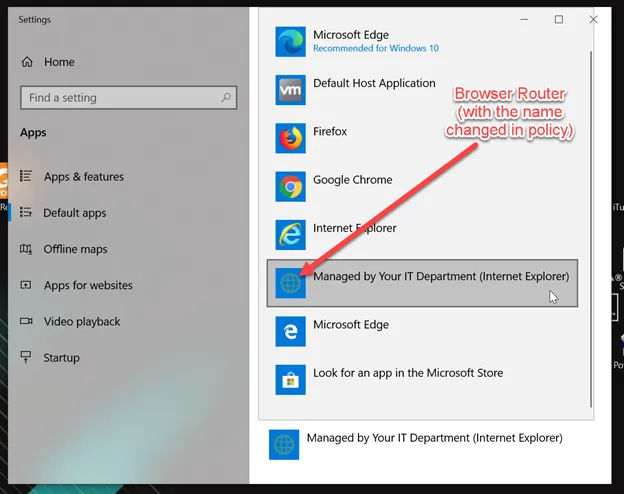Click the search magnifier icon

[x=227, y=98]
